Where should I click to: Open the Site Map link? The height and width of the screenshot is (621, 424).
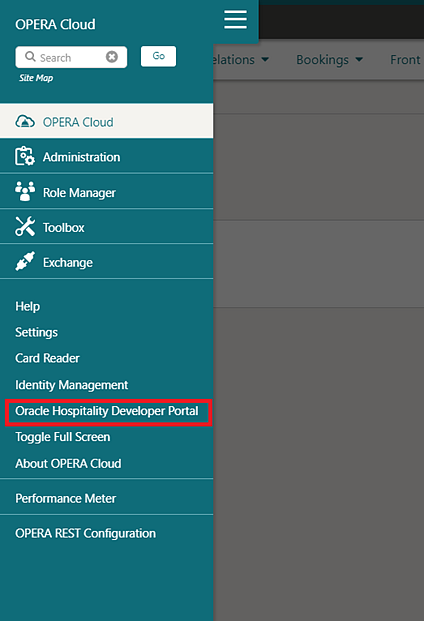pos(36,78)
